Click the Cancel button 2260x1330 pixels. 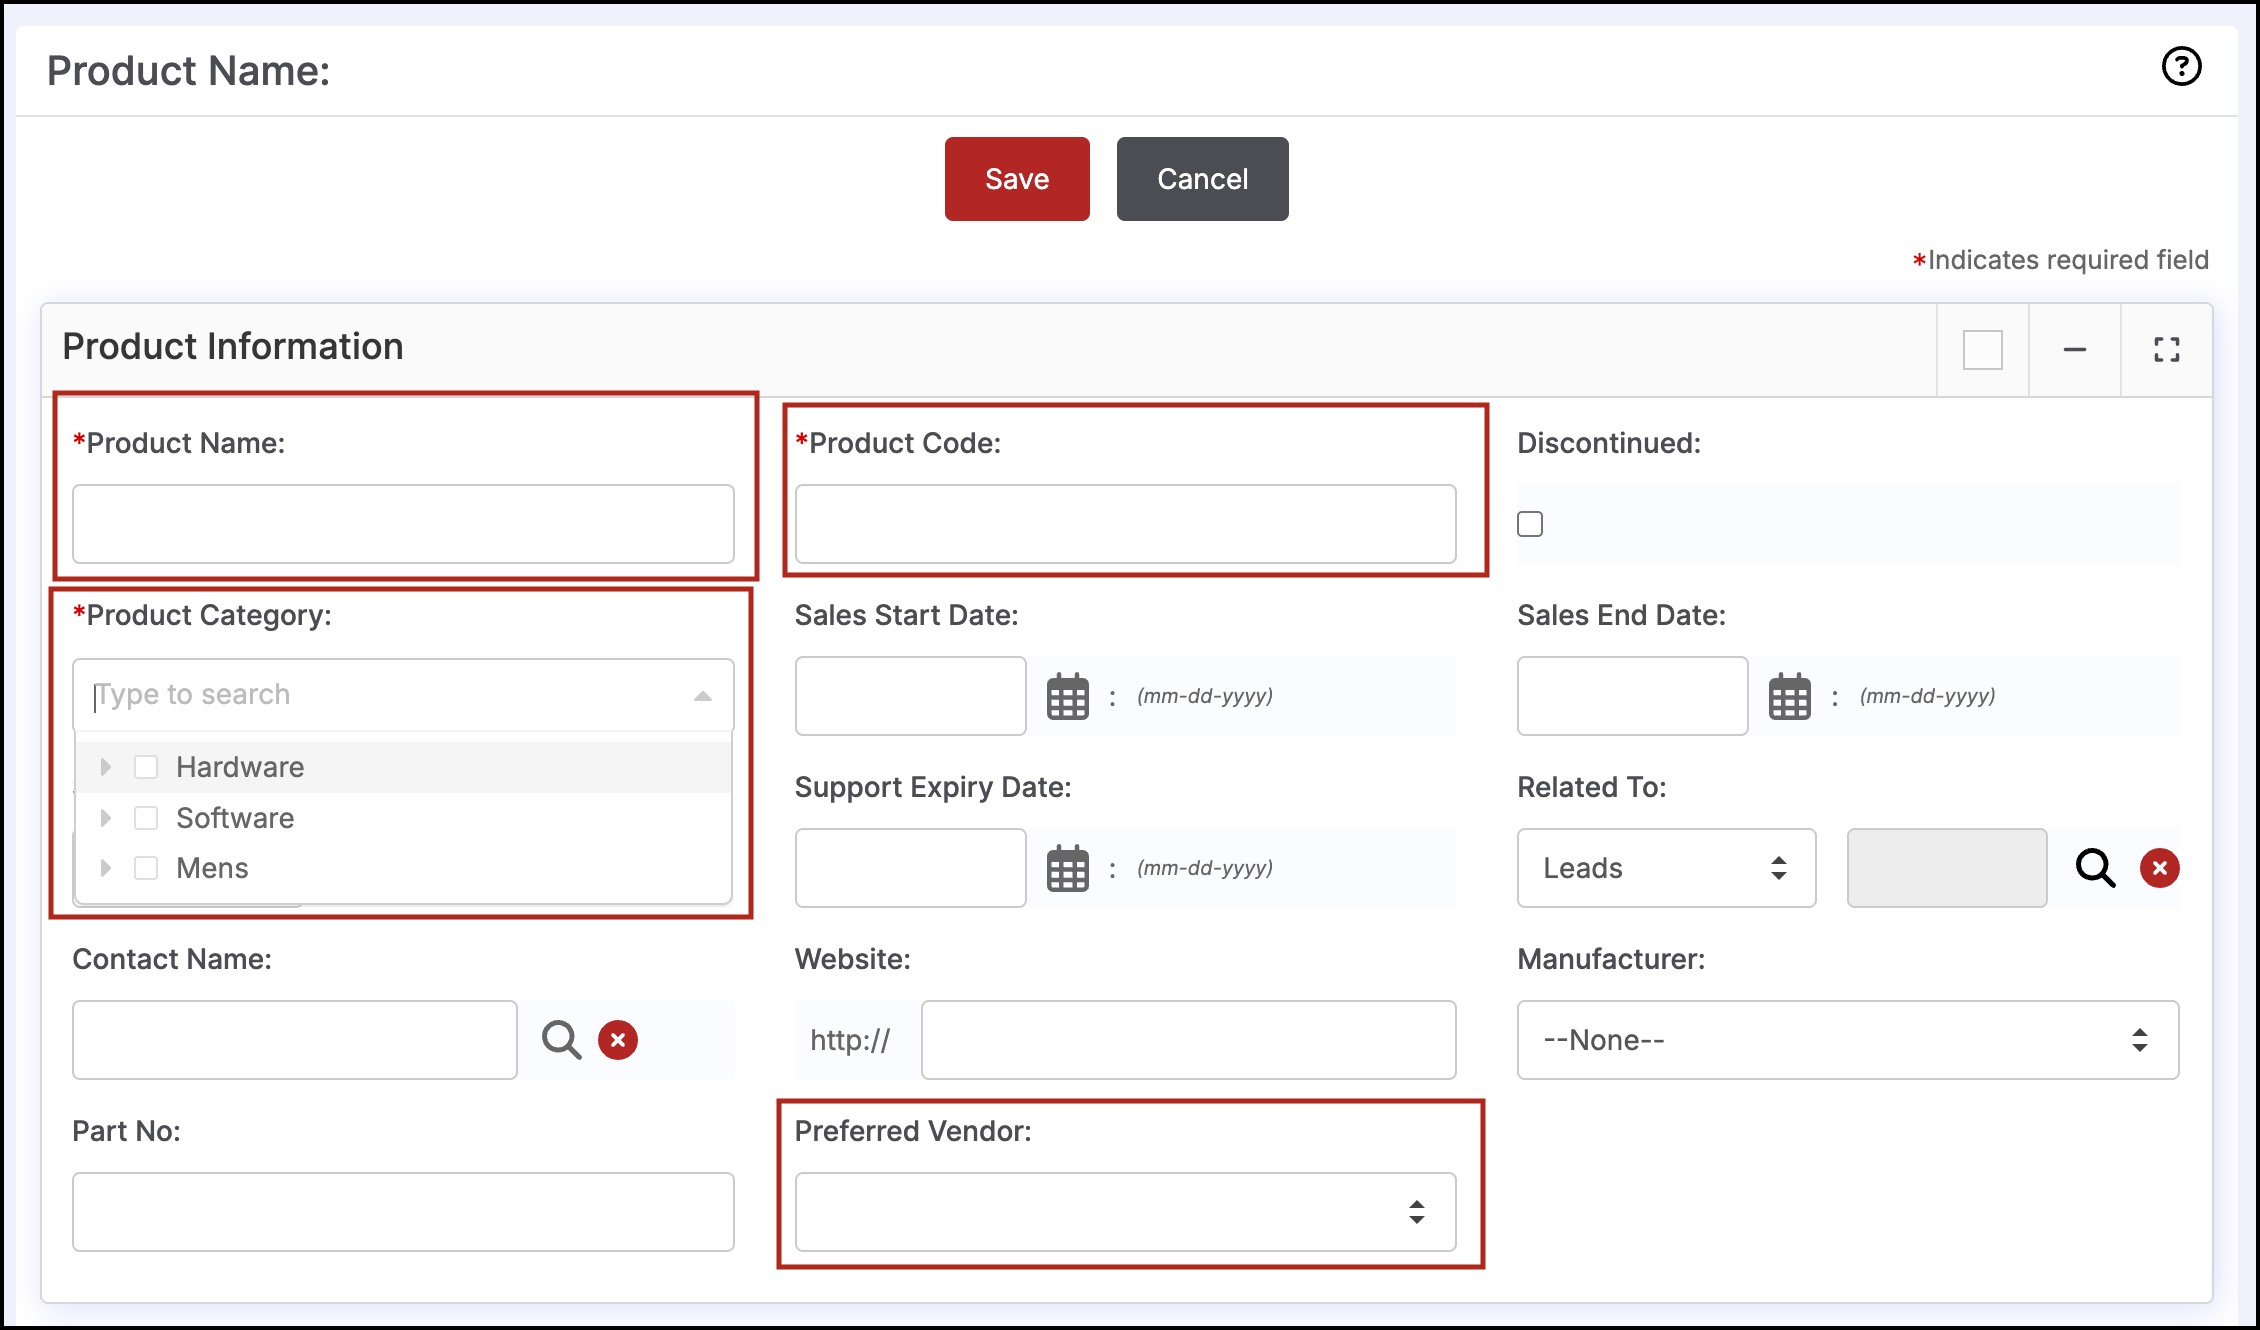(x=1202, y=179)
